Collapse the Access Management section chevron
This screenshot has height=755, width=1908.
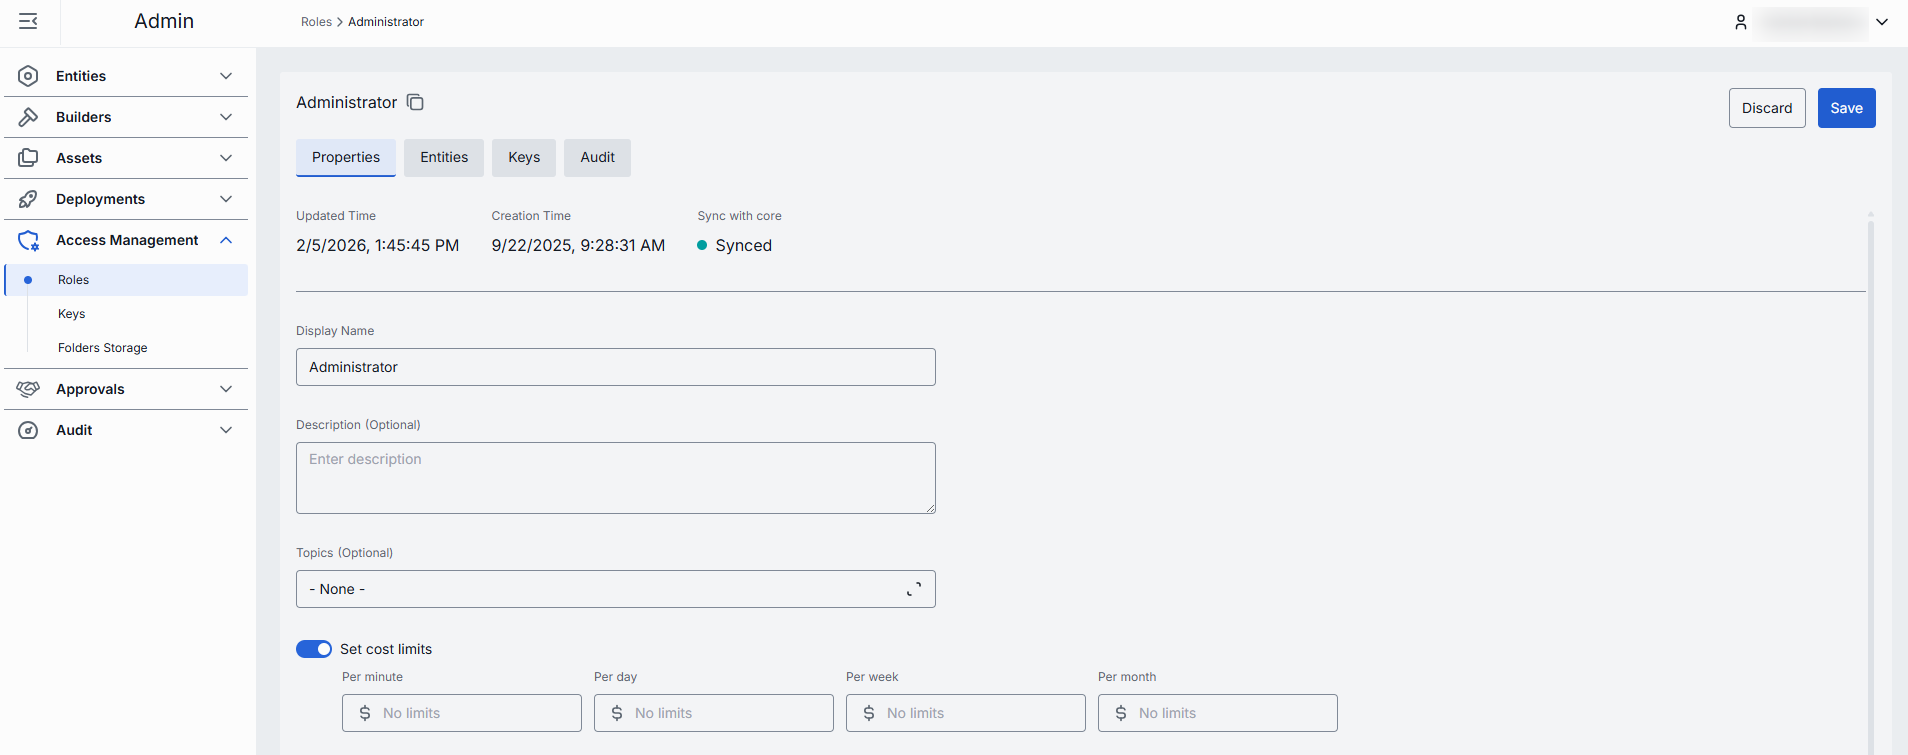(226, 240)
